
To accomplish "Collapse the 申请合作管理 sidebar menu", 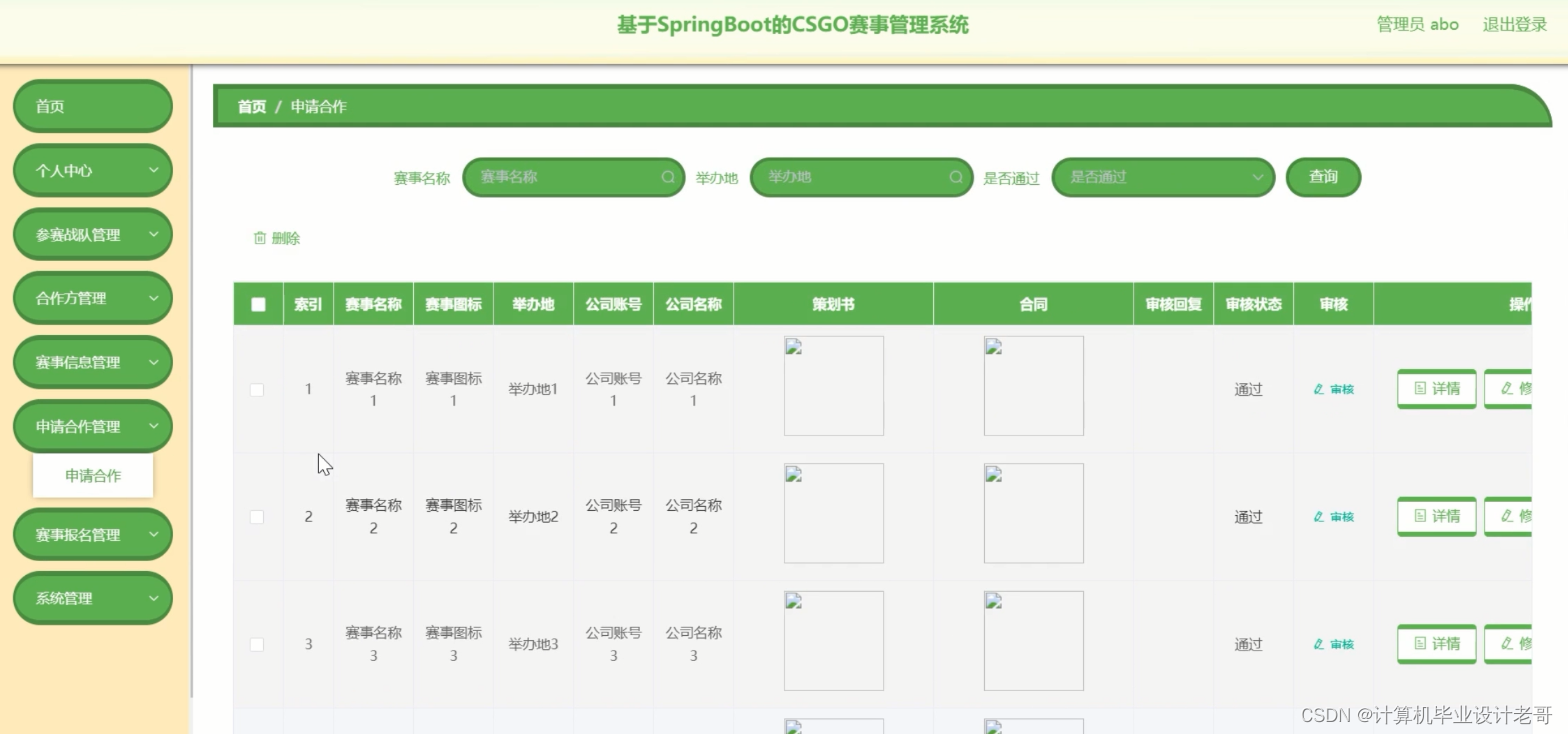I will [x=92, y=426].
